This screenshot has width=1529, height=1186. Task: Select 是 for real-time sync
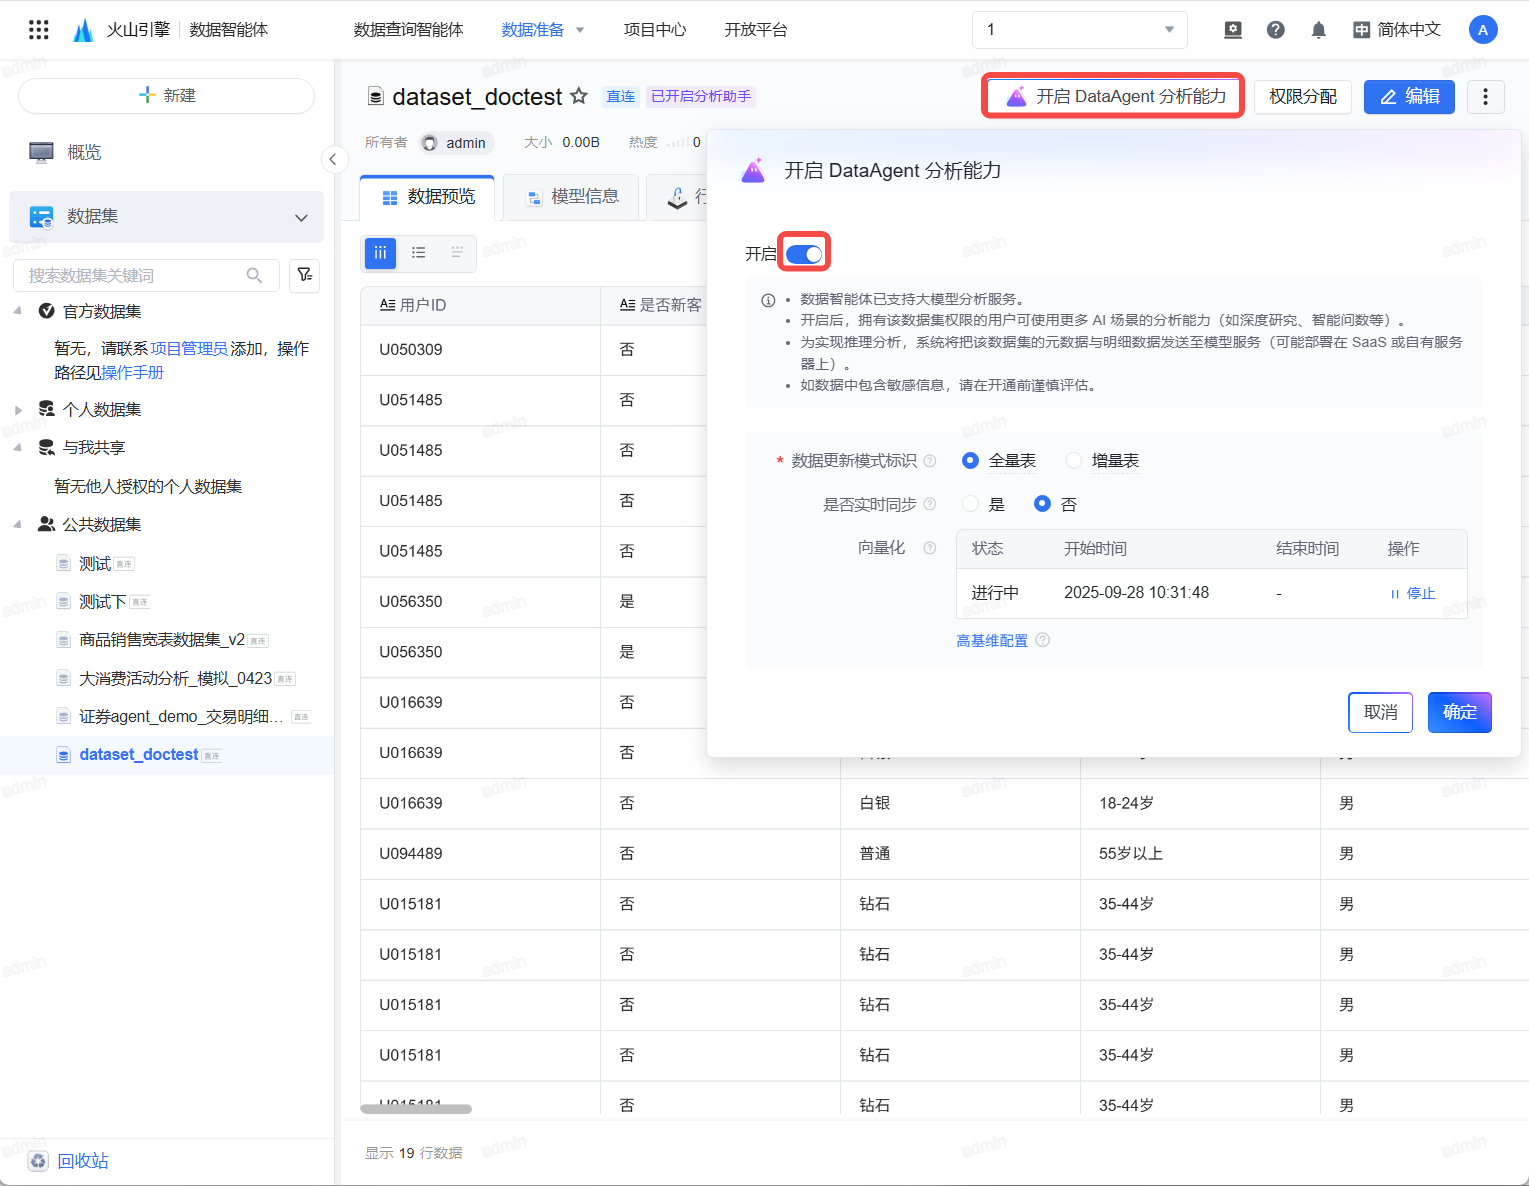click(970, 504)
